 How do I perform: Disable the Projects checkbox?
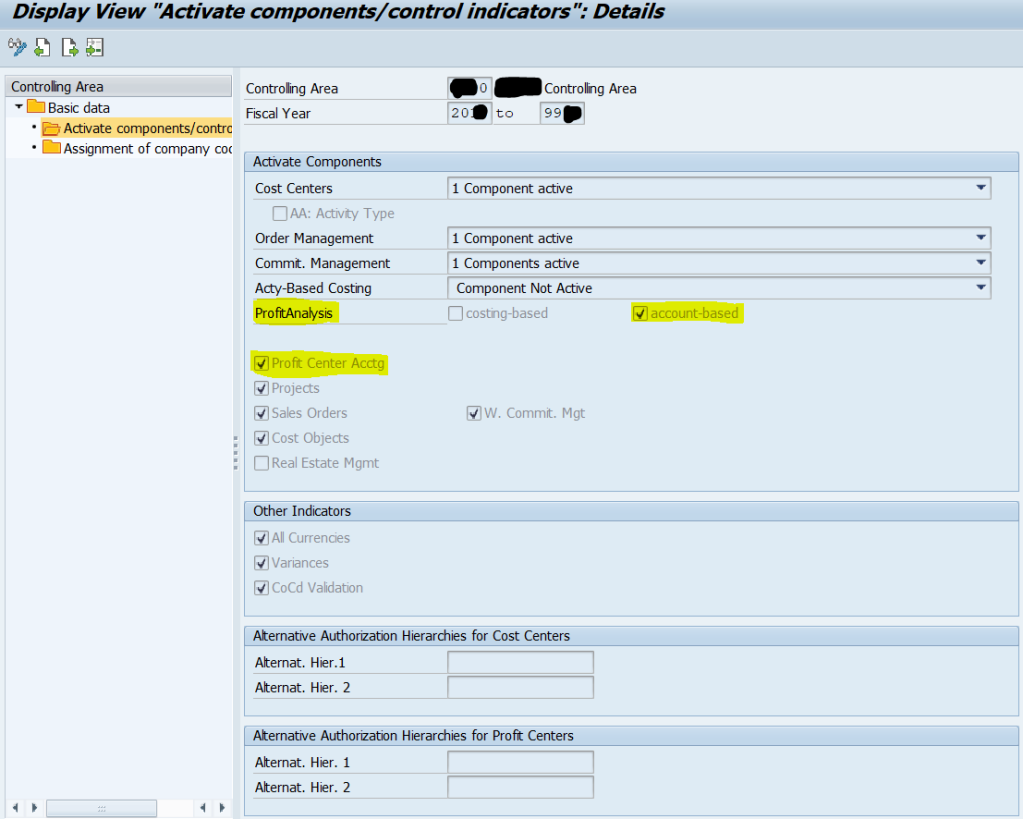pos(261,388)
